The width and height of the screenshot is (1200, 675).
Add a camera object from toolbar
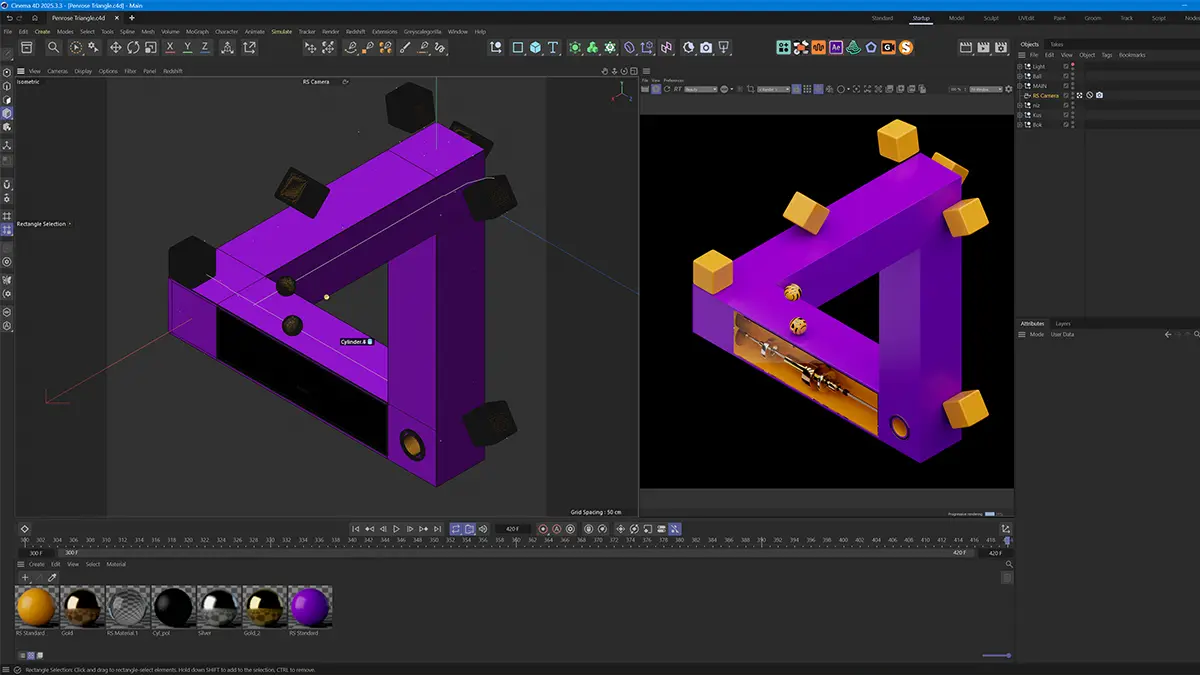coord(706,47)
